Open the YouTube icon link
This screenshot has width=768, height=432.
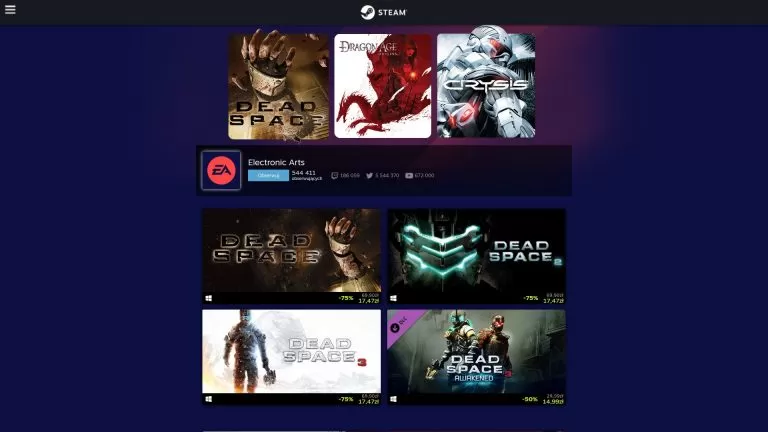coord(409,175)
